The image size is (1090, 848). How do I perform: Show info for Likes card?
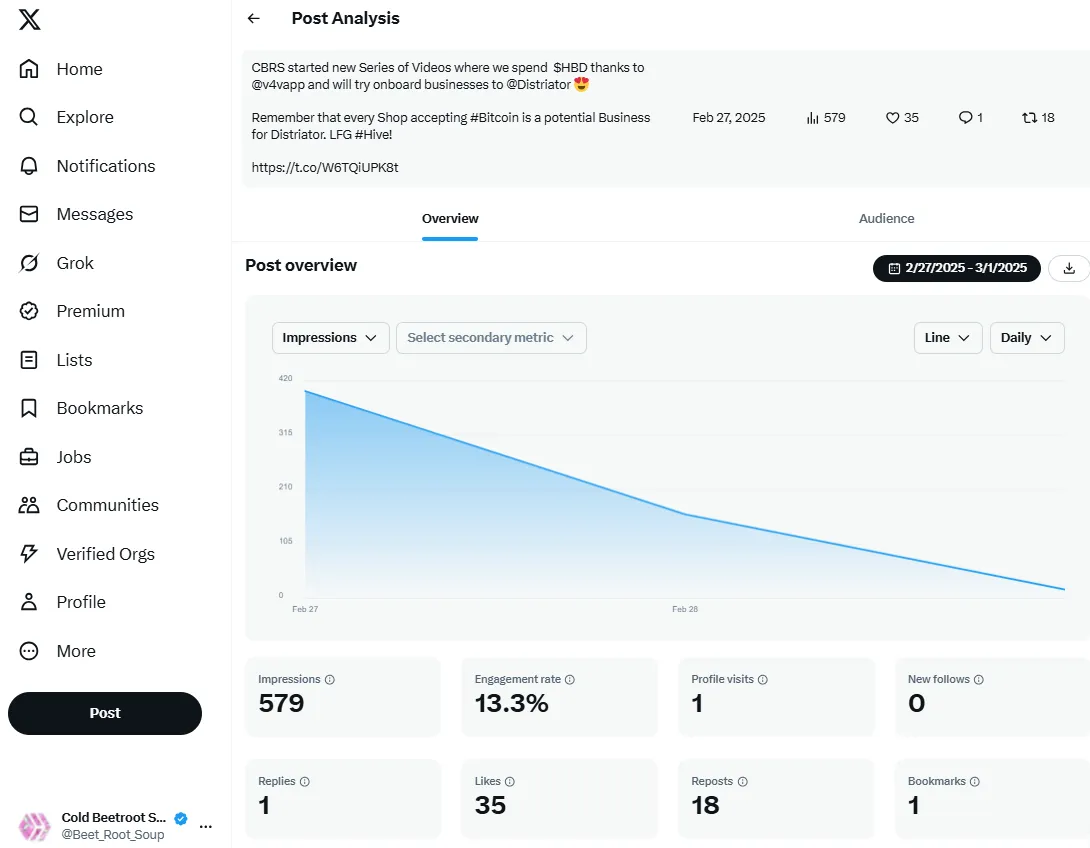click(x=510, y=782)
